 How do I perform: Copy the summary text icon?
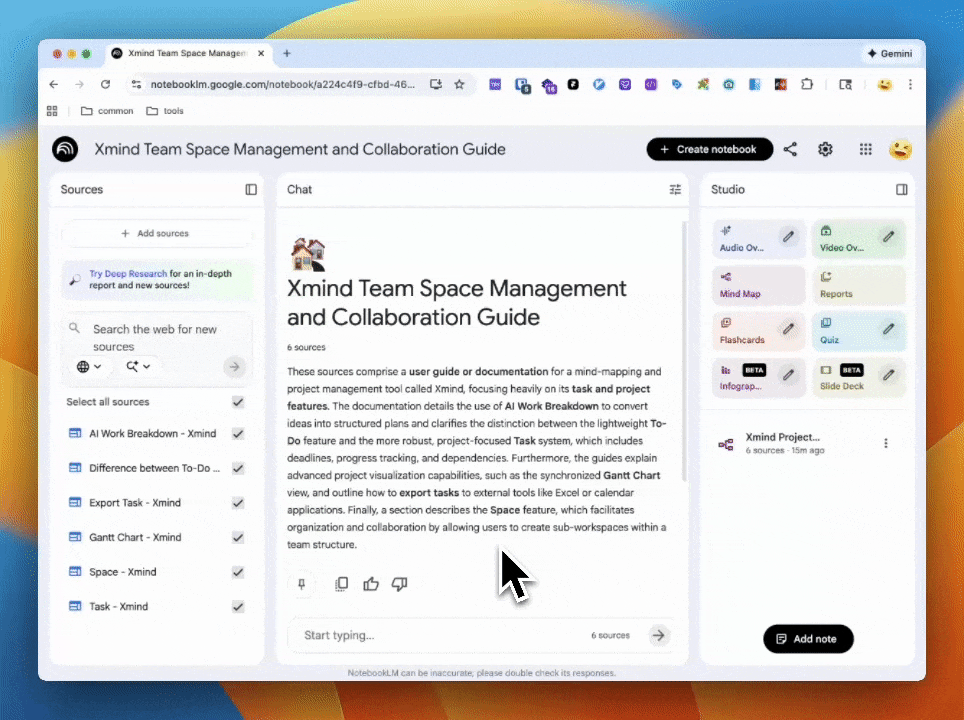point(342,584)
